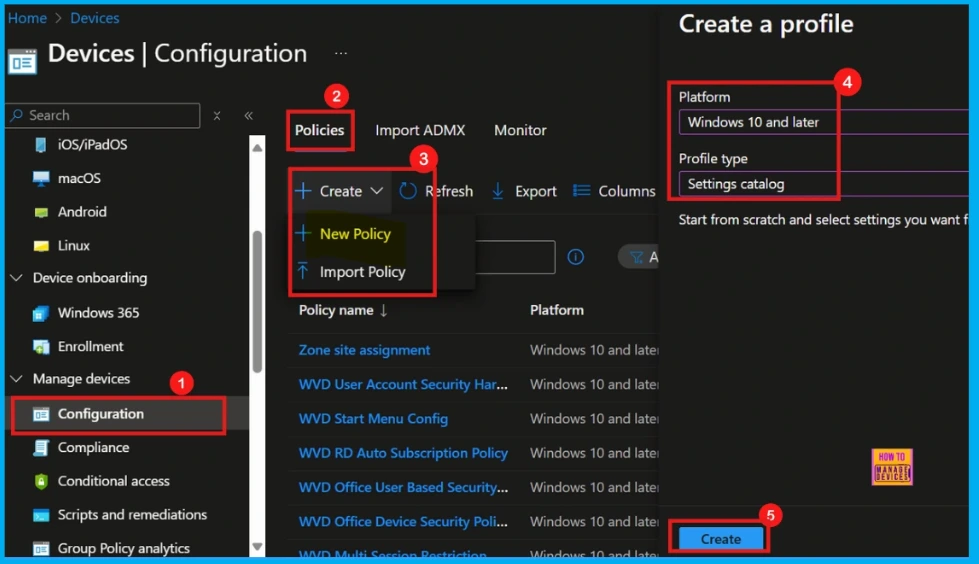Click the info icon beside search box
The image size is (979, 564).
pos(576,257)
